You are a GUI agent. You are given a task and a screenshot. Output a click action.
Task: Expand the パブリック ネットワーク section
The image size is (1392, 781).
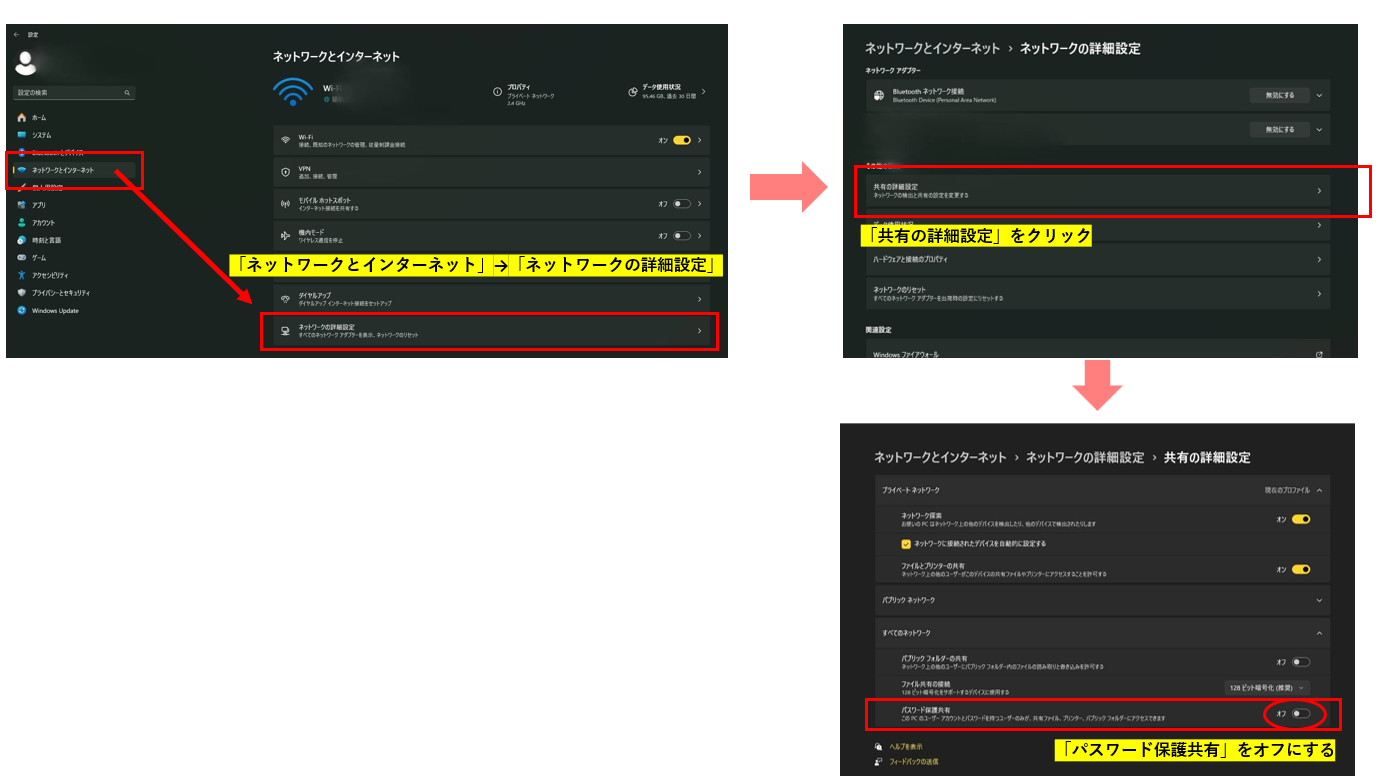(x=1319, y=600)
